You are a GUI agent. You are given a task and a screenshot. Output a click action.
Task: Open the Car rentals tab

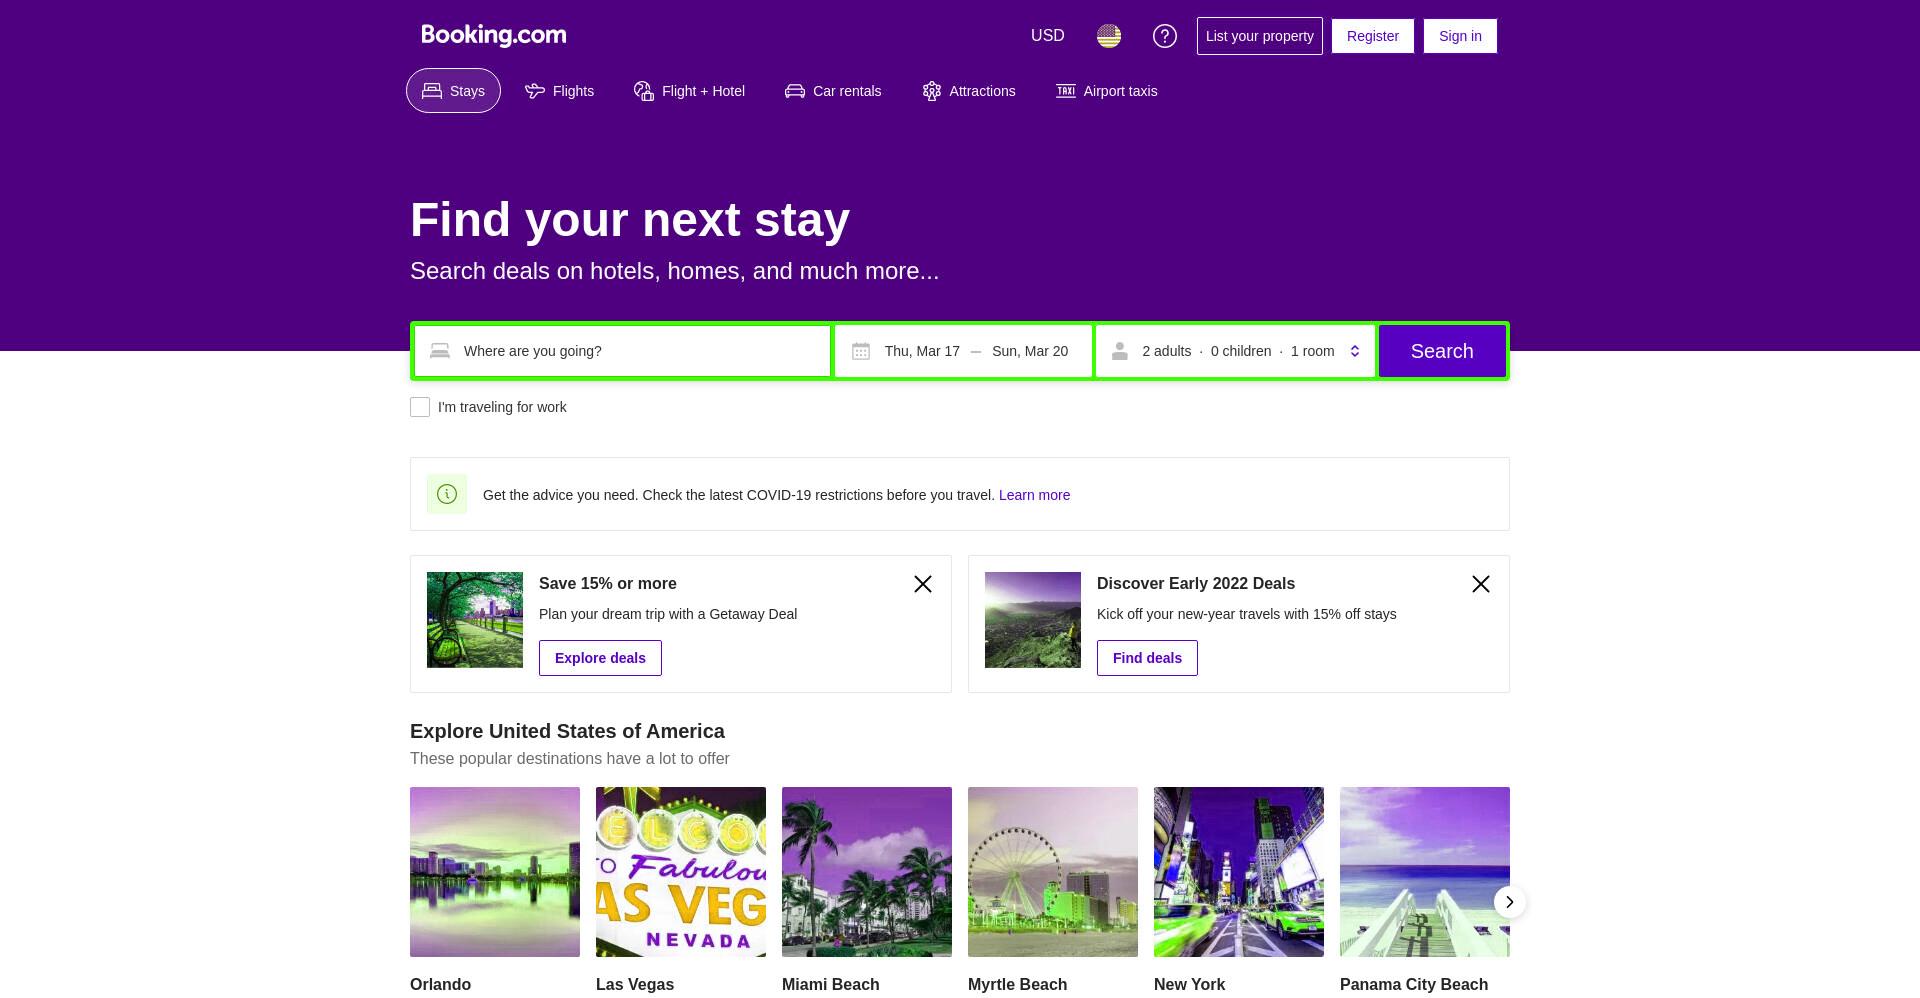tap(833, 91)
